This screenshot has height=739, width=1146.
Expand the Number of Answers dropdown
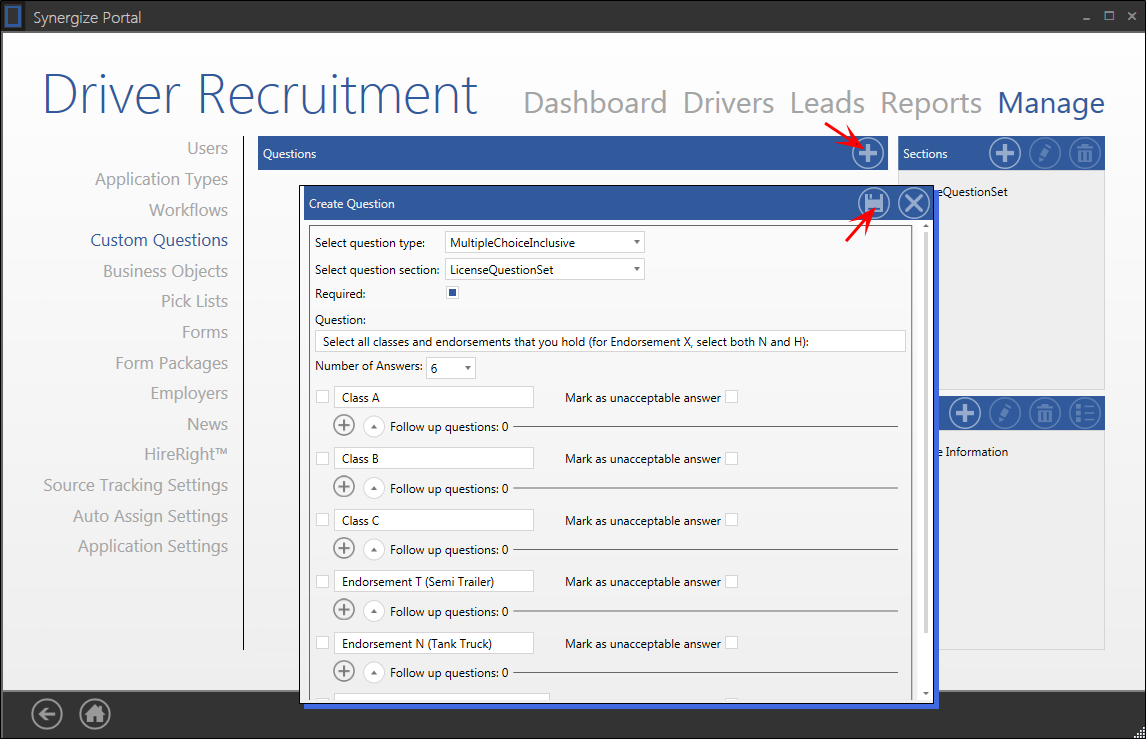(x=451, y=368)
